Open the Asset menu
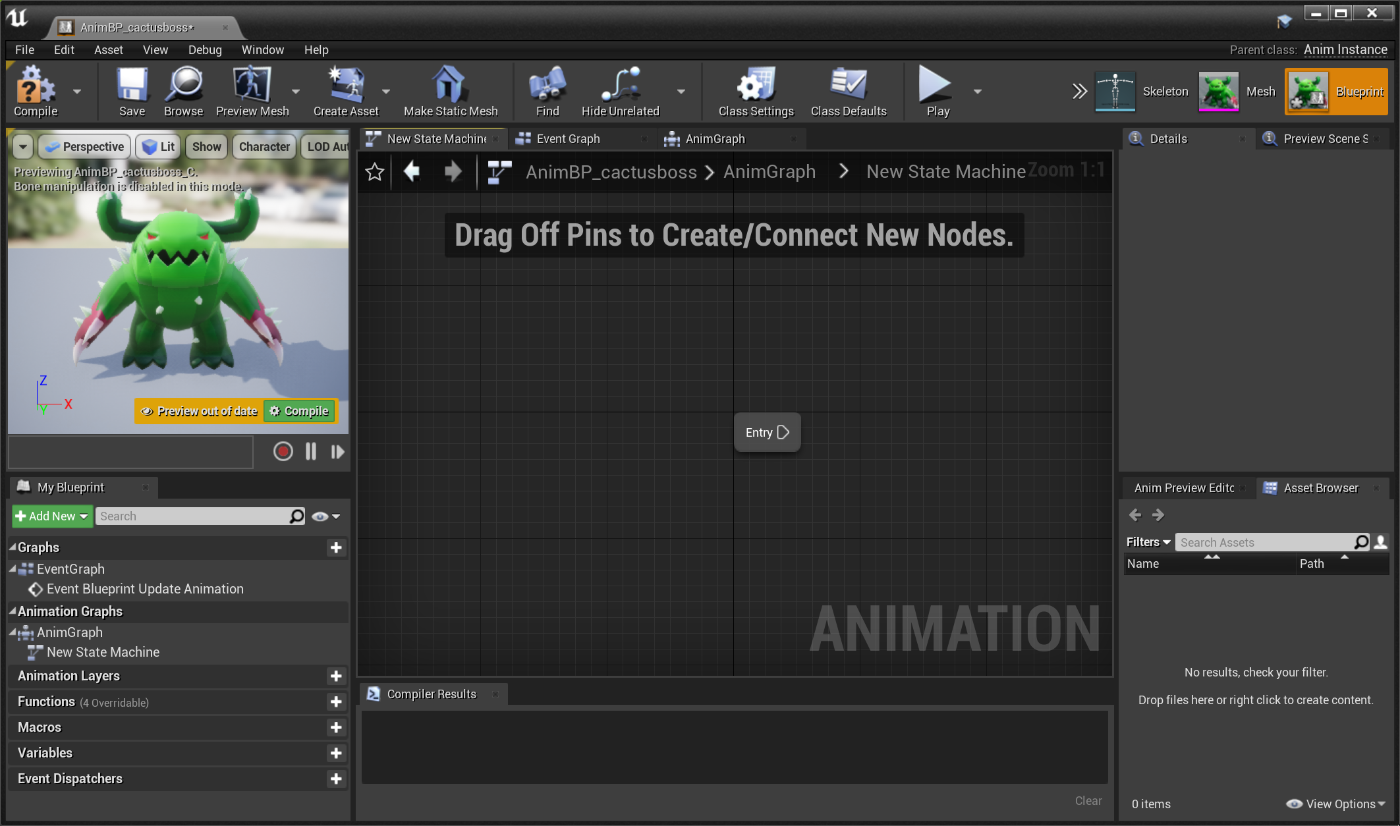Viewport: 1400px width, 826px height. (109, 50)
